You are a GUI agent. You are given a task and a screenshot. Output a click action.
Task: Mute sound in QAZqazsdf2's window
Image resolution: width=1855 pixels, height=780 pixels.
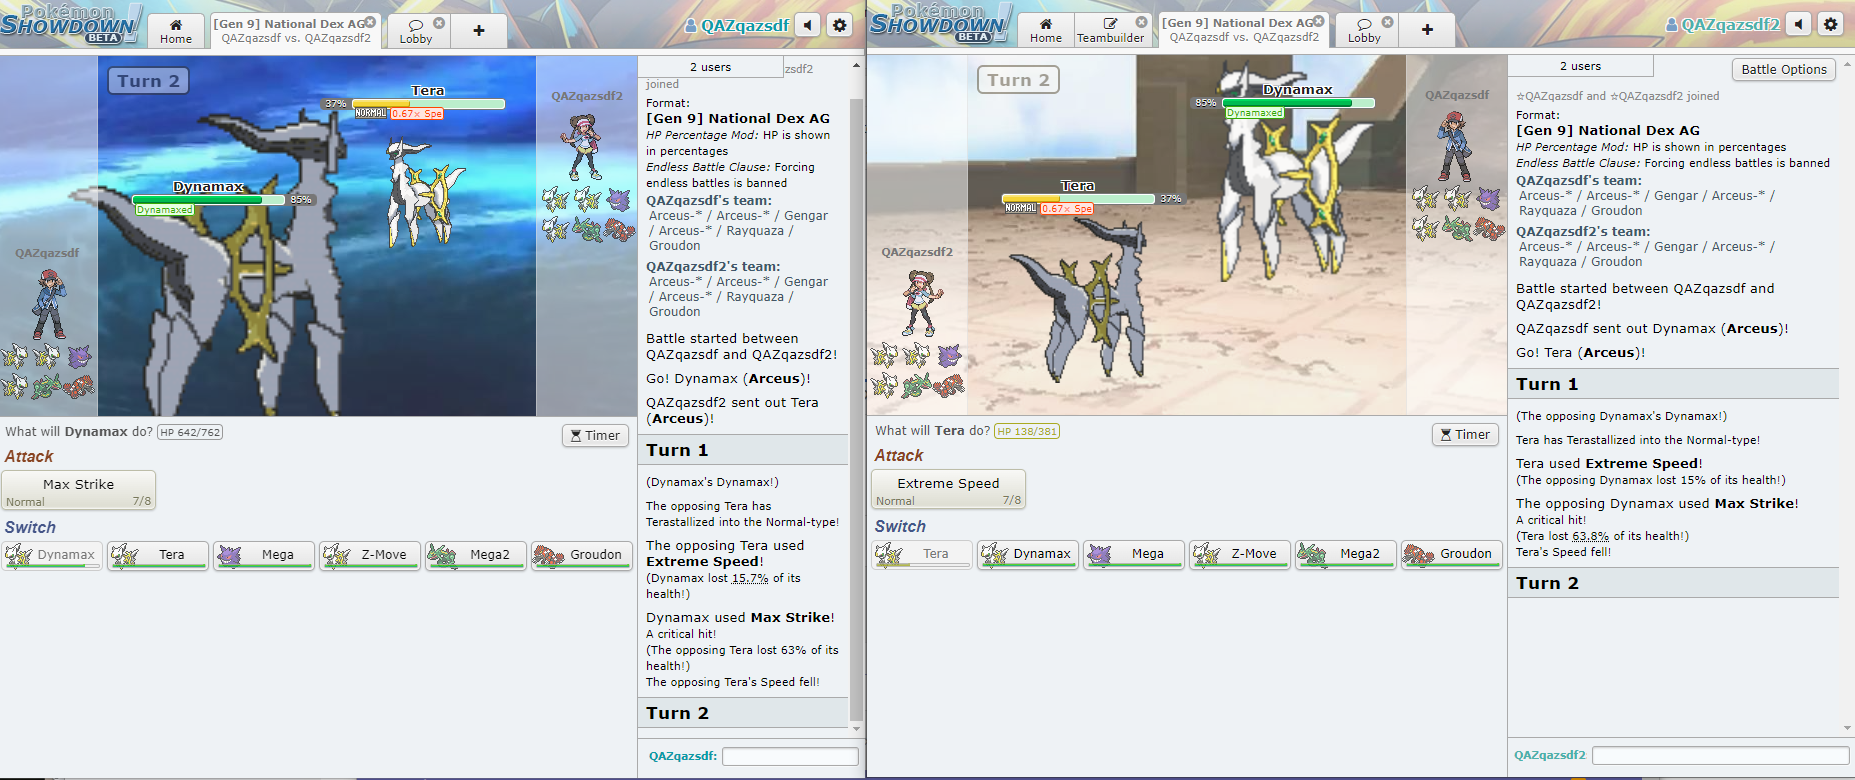[1798, 24]
